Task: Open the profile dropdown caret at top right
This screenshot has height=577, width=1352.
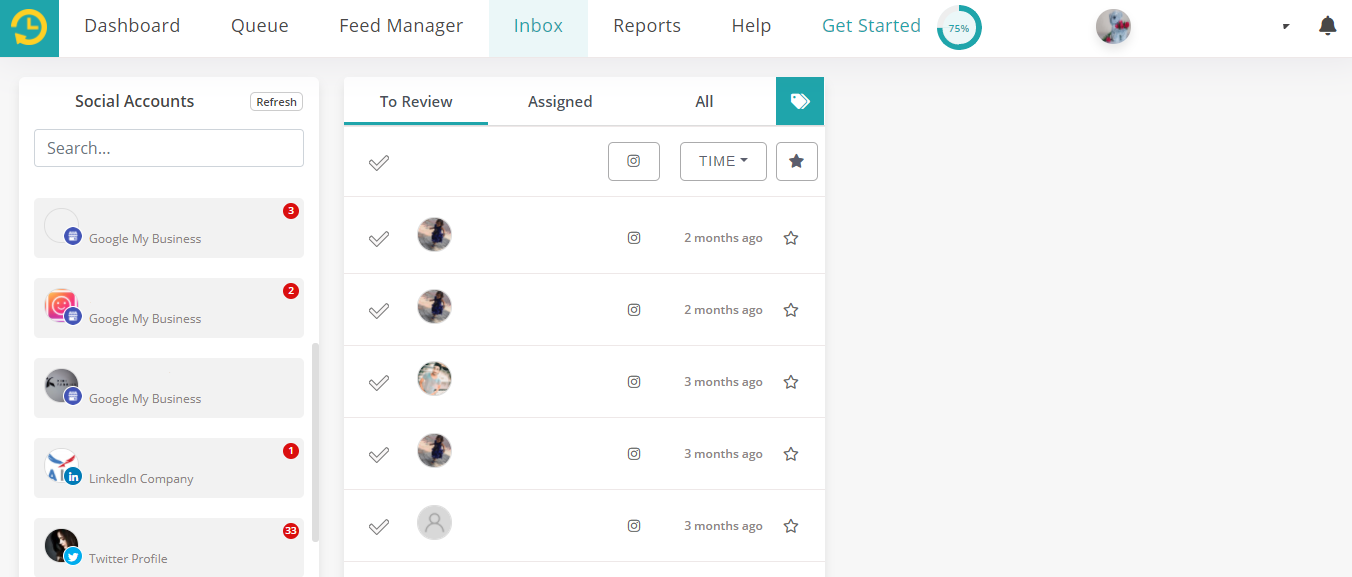Action: [1285, 27]
